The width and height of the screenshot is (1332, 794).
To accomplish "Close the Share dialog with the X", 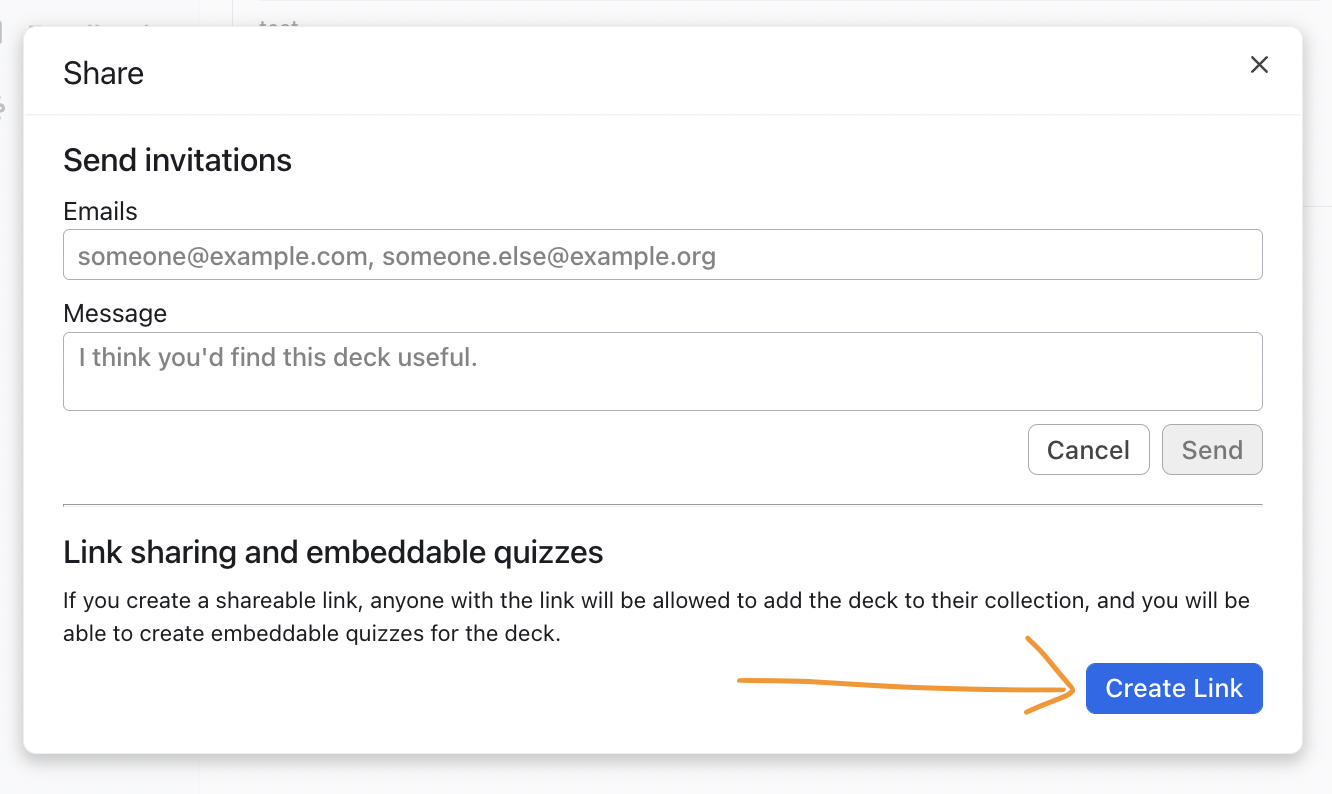I will [x=1259, y=65].
